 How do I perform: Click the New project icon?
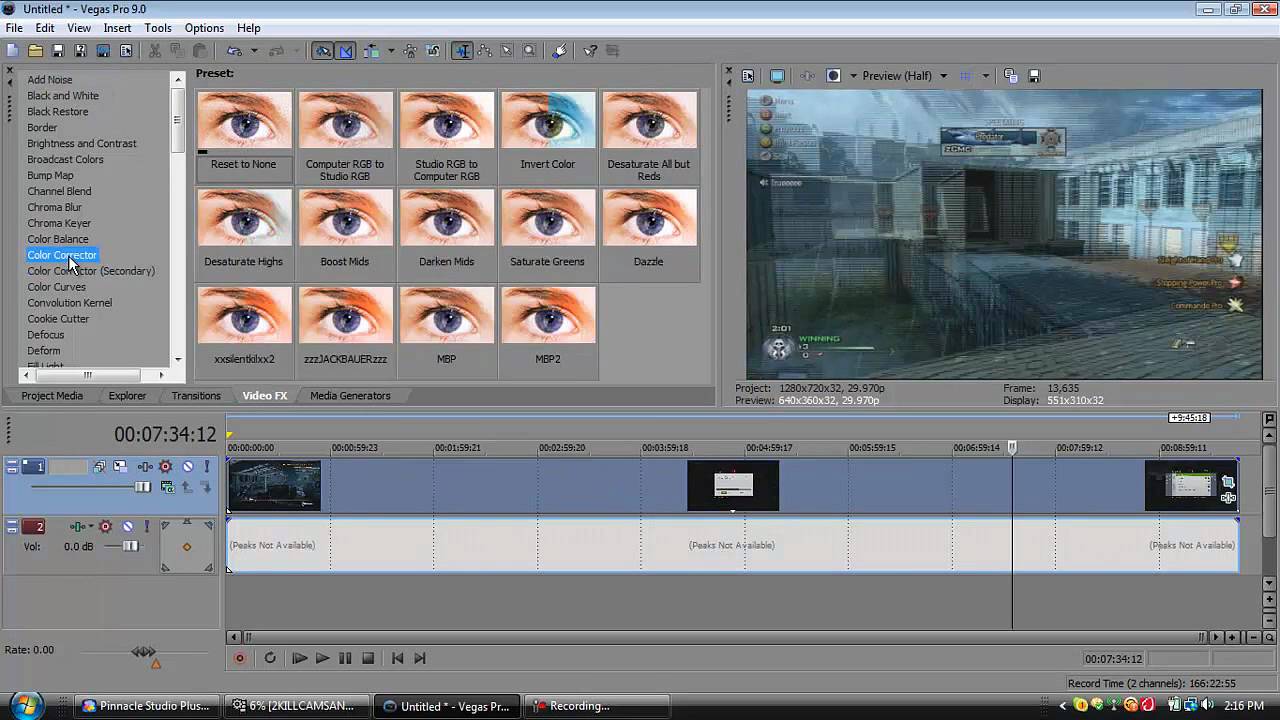12,51
